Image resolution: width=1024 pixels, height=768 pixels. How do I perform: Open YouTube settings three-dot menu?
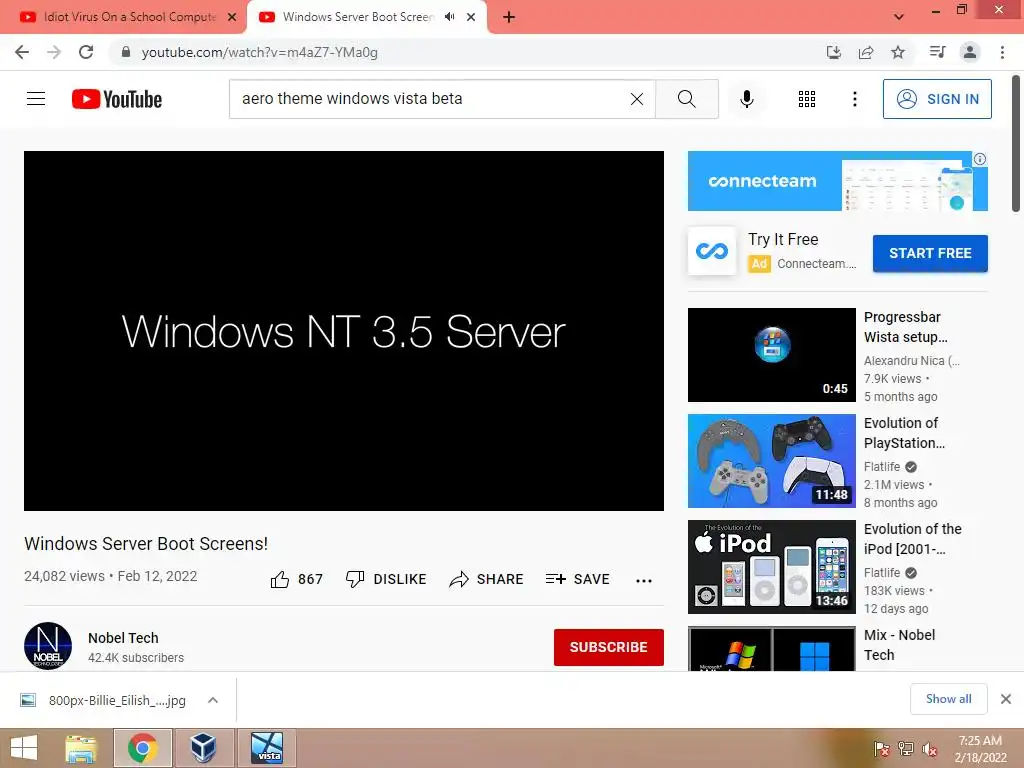(x=854, y=99)
